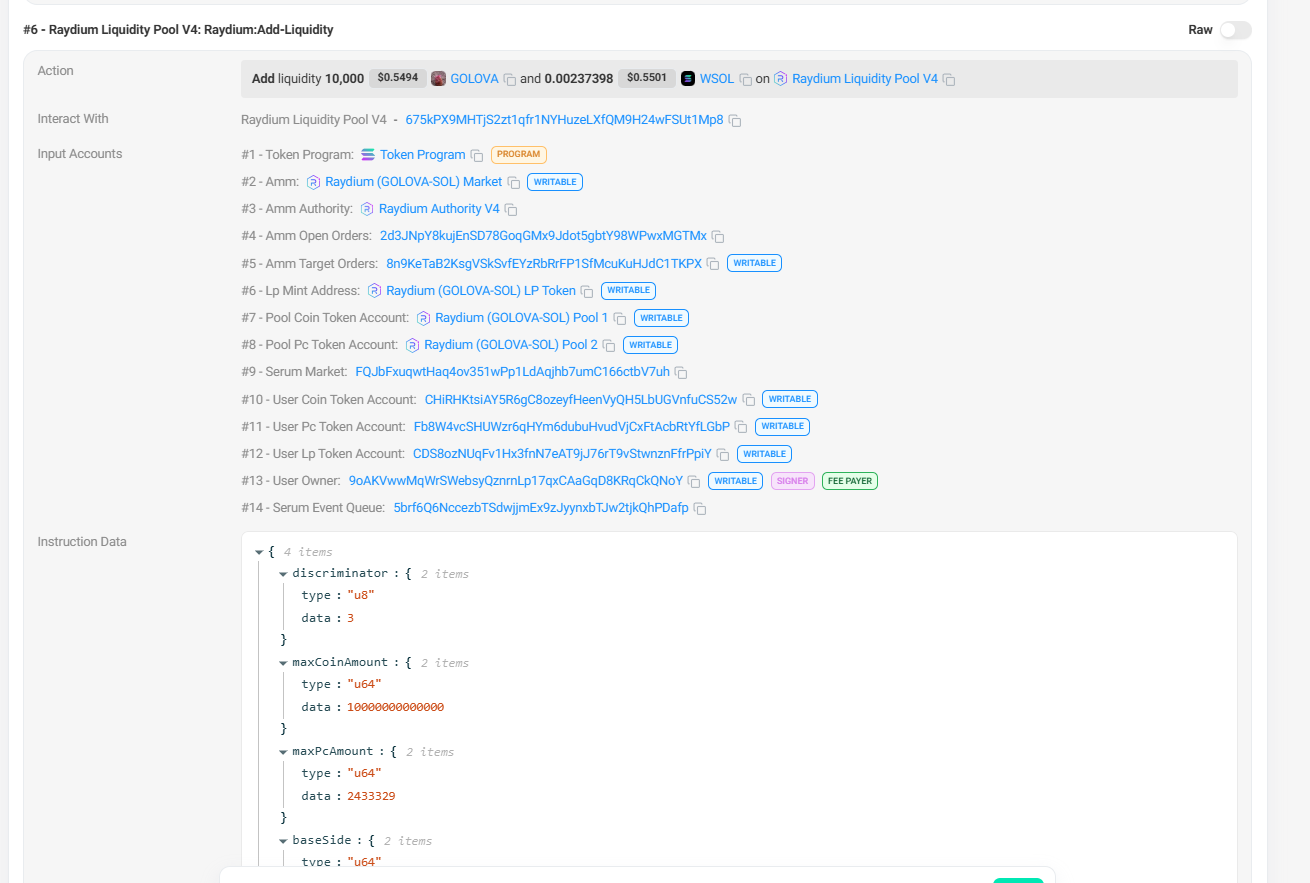1310x883 pixels.
Task: Open the User Coin Token Account address link
Action: point(581,399)
